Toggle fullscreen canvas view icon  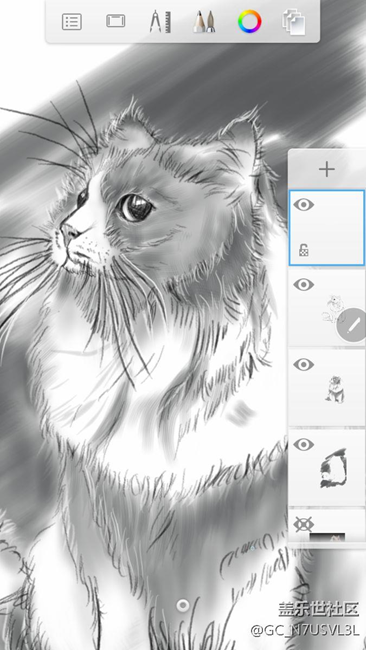point(116,21)
